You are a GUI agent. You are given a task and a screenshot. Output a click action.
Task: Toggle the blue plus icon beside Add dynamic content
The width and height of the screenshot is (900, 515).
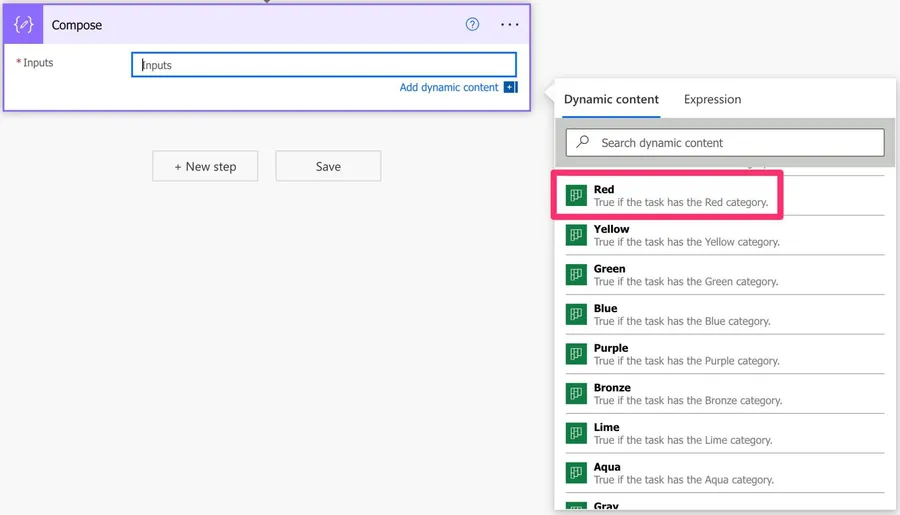(510, 87)
